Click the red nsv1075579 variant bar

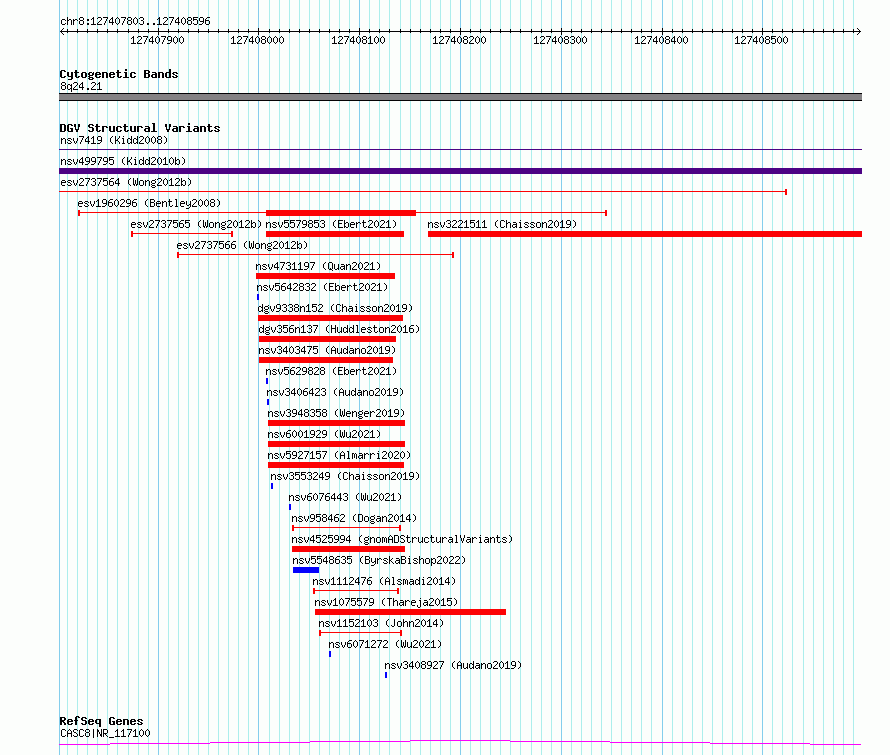click(410, 612)
